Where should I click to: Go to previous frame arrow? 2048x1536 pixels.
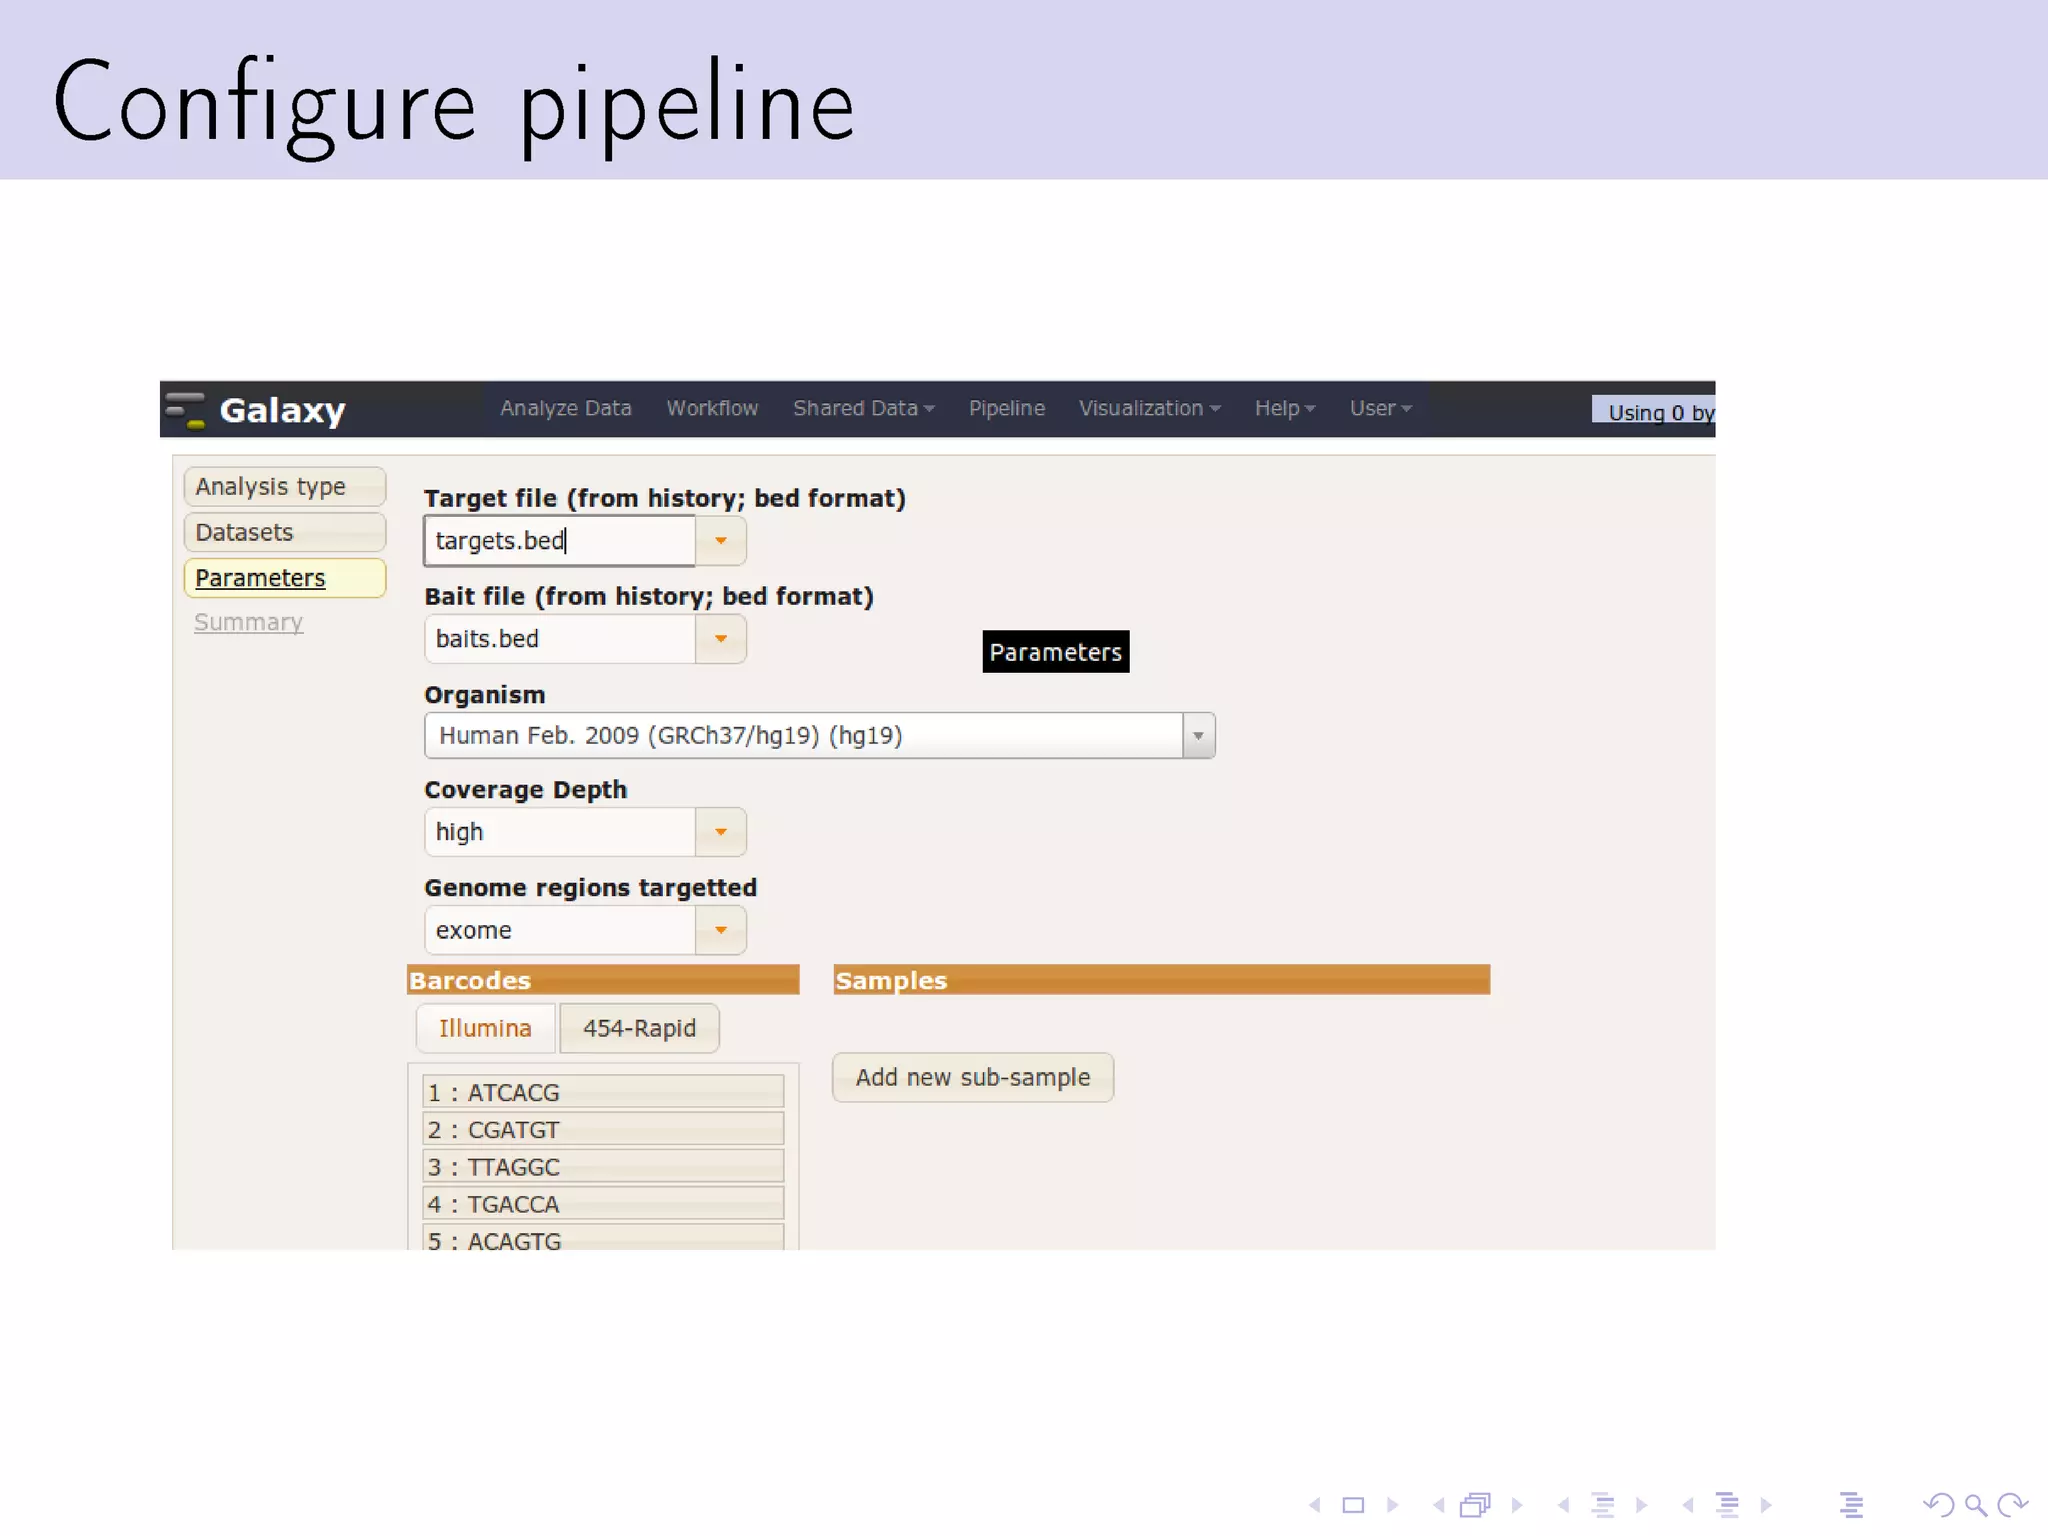click(1439, 1505)
